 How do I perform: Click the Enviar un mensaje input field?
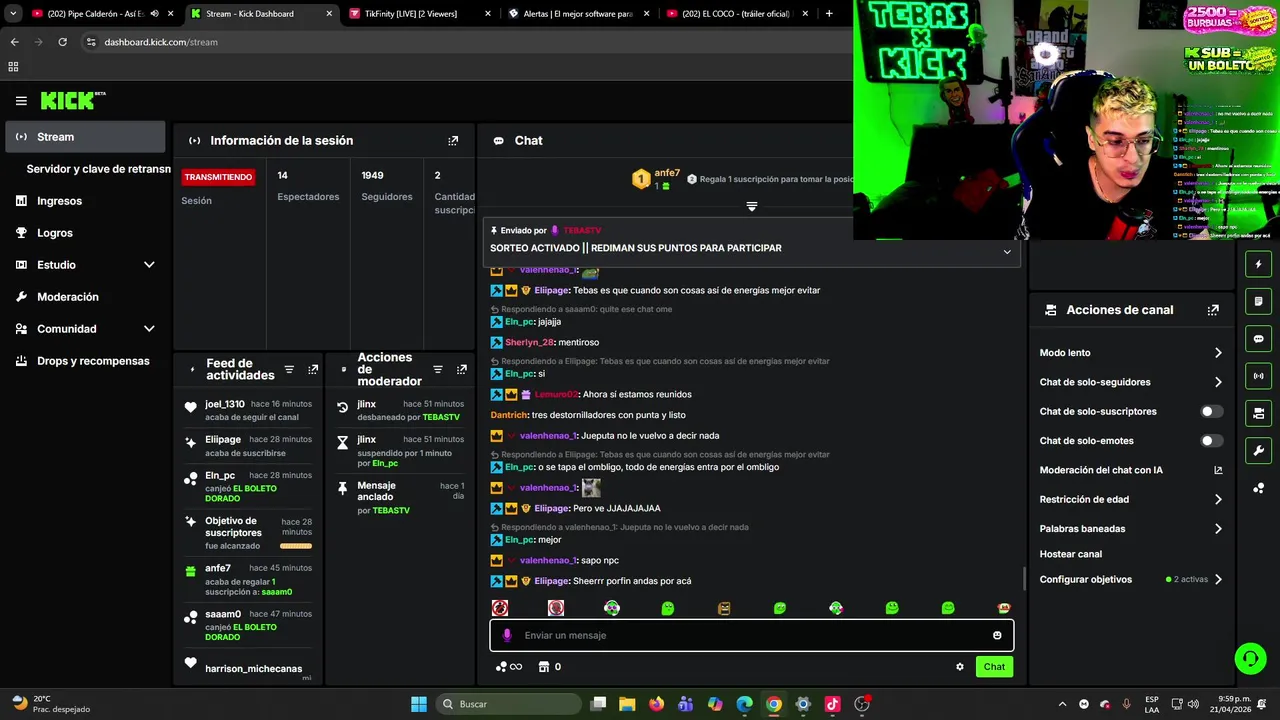click(752, 635)
